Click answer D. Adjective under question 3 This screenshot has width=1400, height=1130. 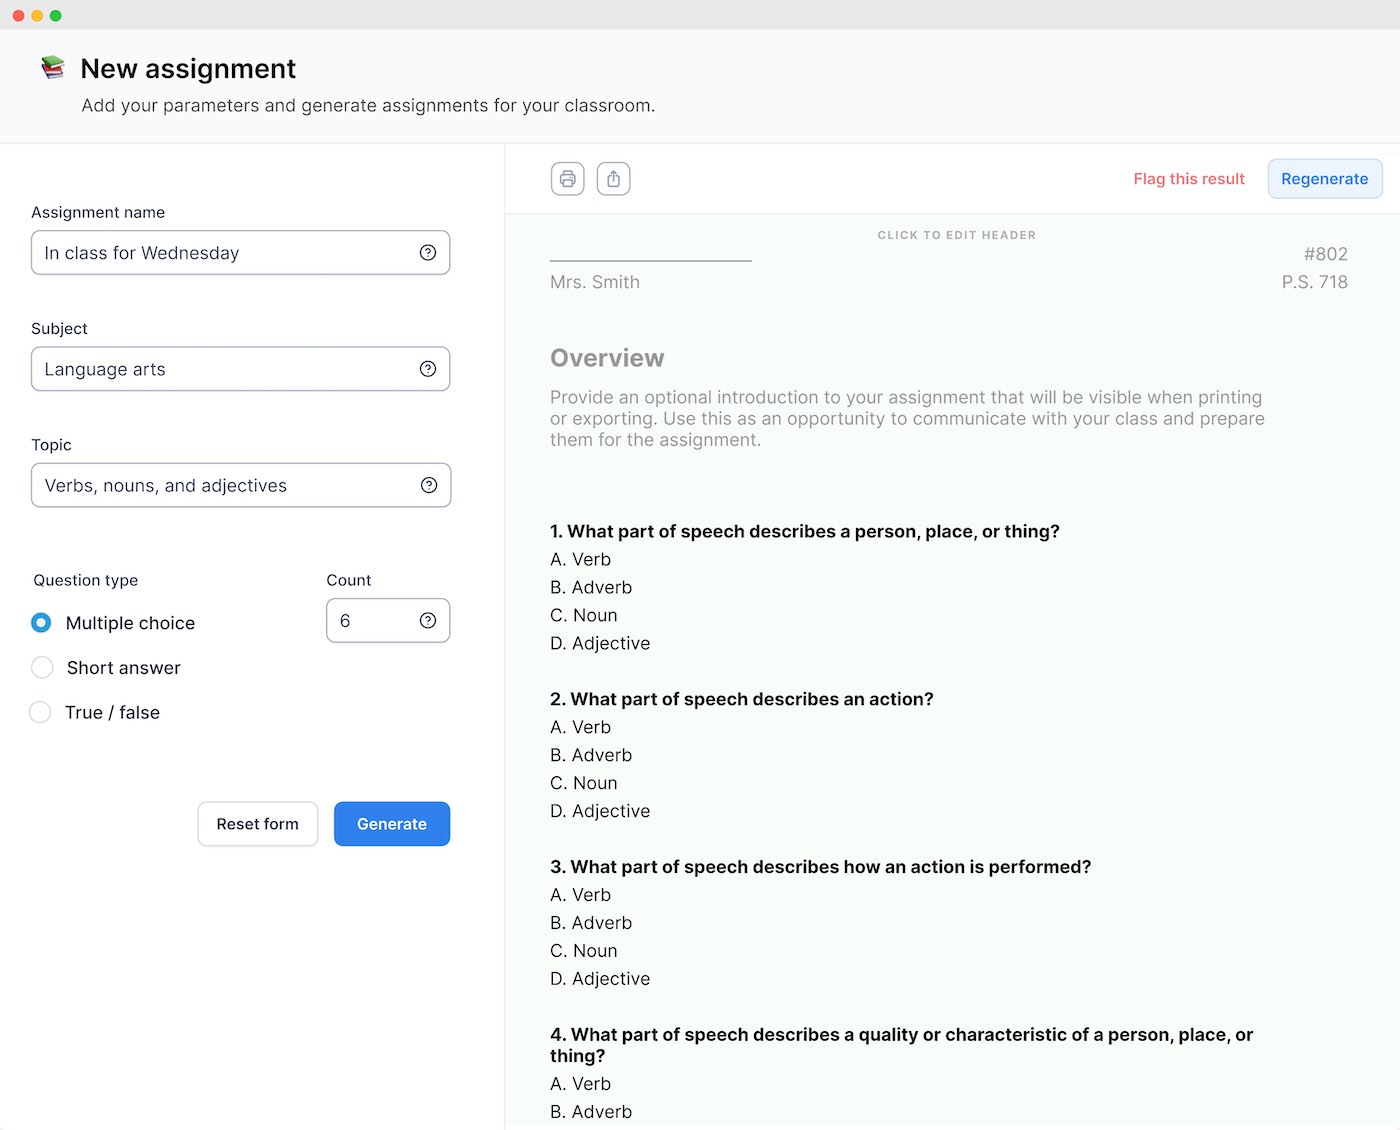point(600,979)
